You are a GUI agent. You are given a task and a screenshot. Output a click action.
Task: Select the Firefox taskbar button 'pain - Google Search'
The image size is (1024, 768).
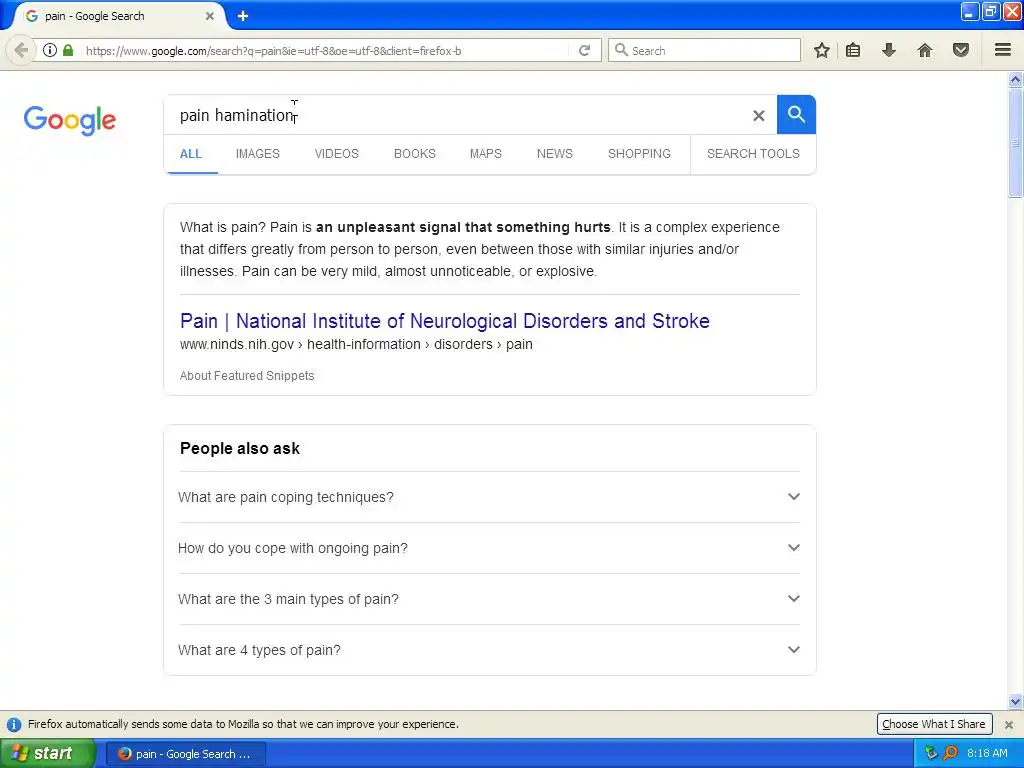186,754
